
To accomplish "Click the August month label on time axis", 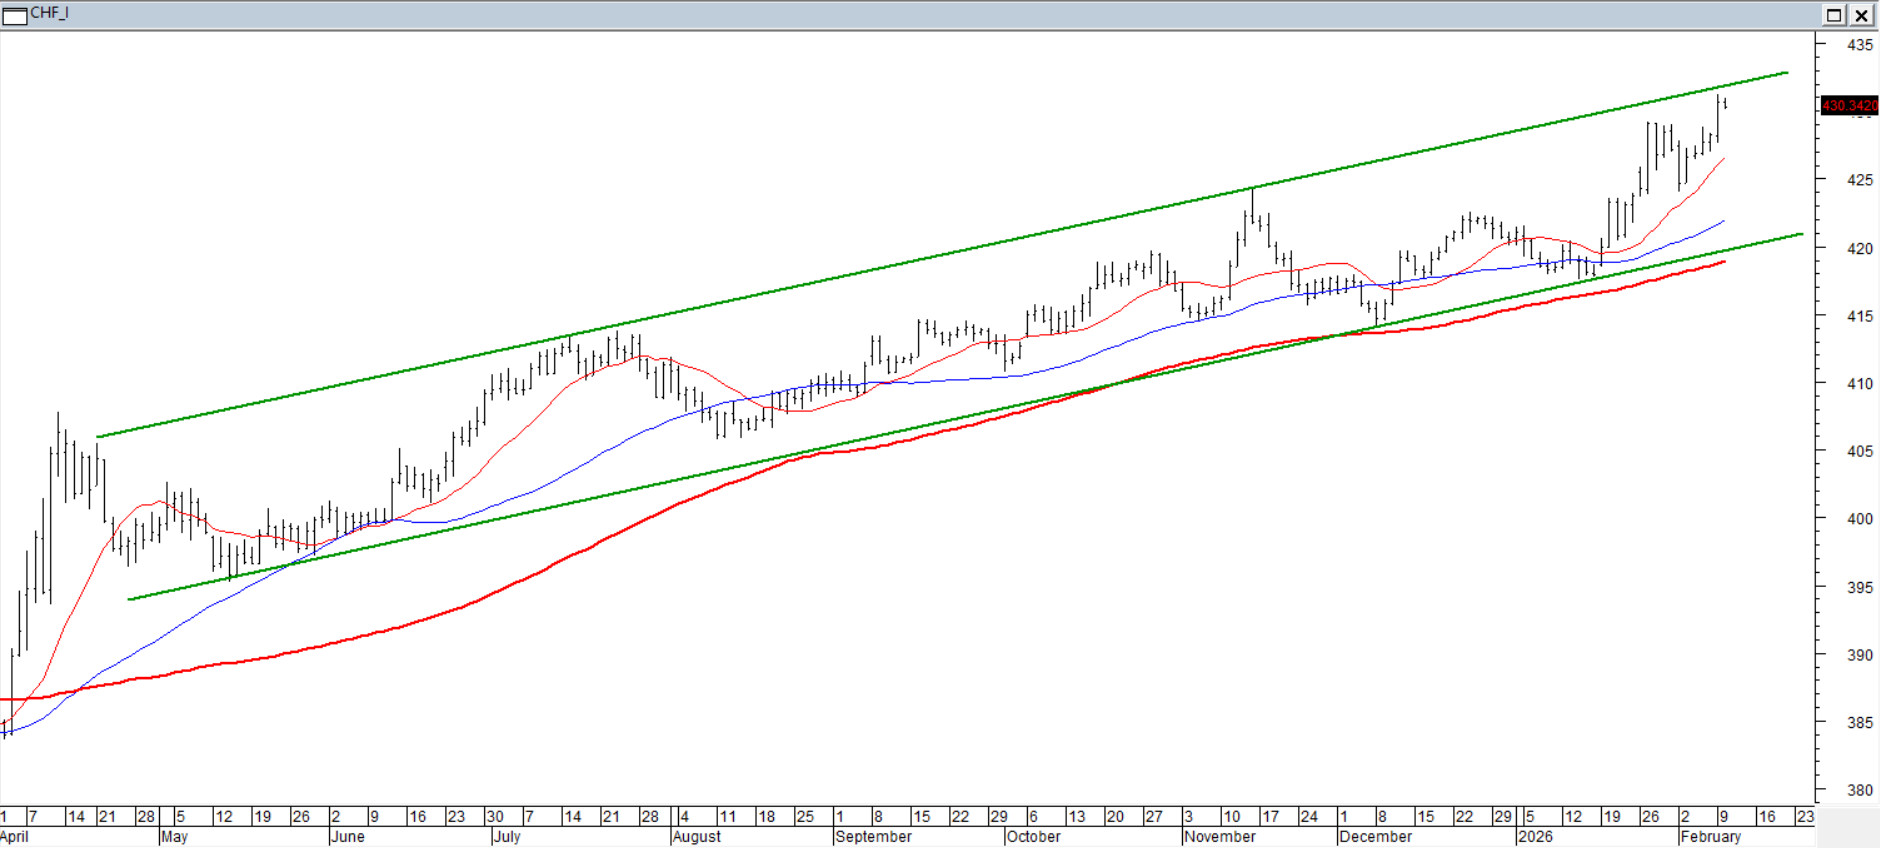I will pos(696,837).
